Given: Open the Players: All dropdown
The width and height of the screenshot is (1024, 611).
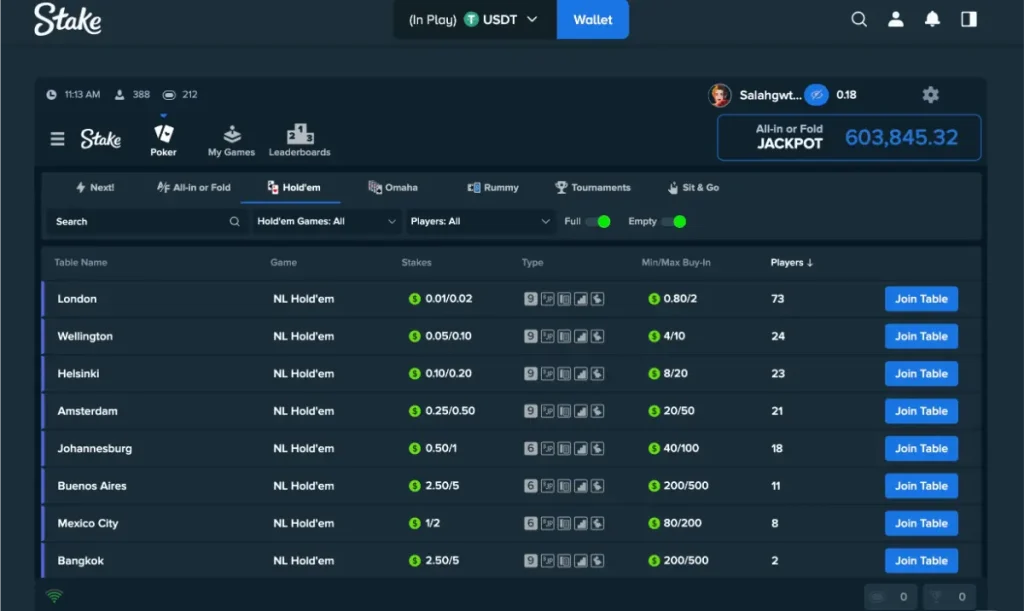Looking at the screenshot, I should pyautogui.click(x=480, y=221).
